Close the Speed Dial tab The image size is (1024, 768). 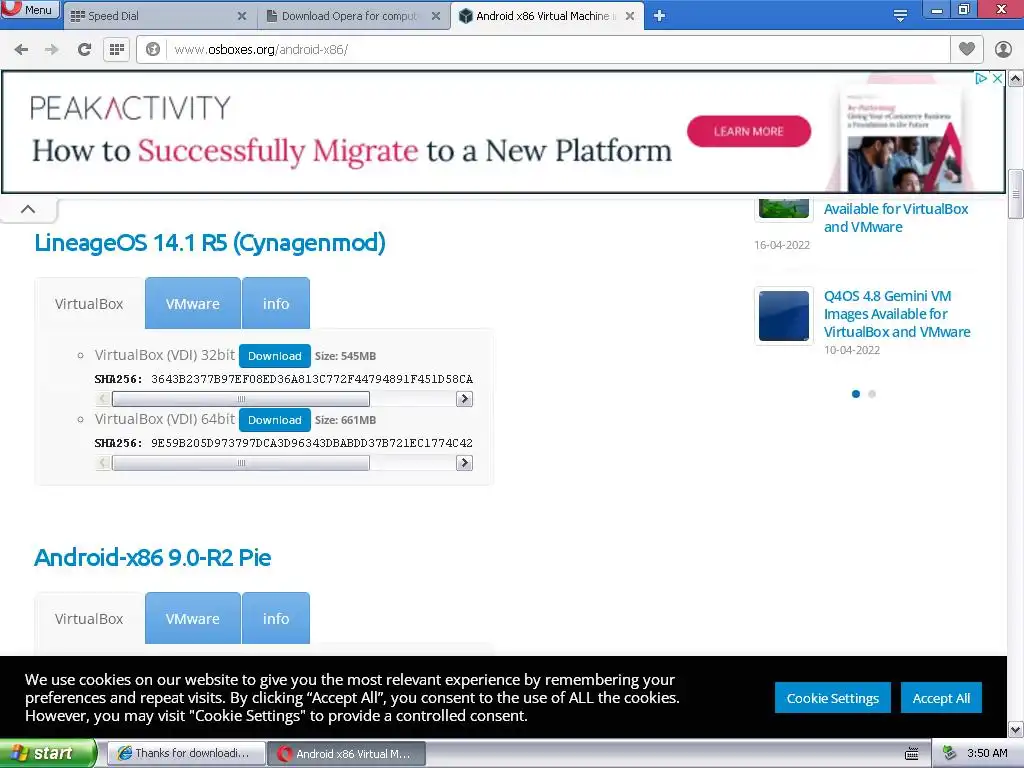[242, 16]
